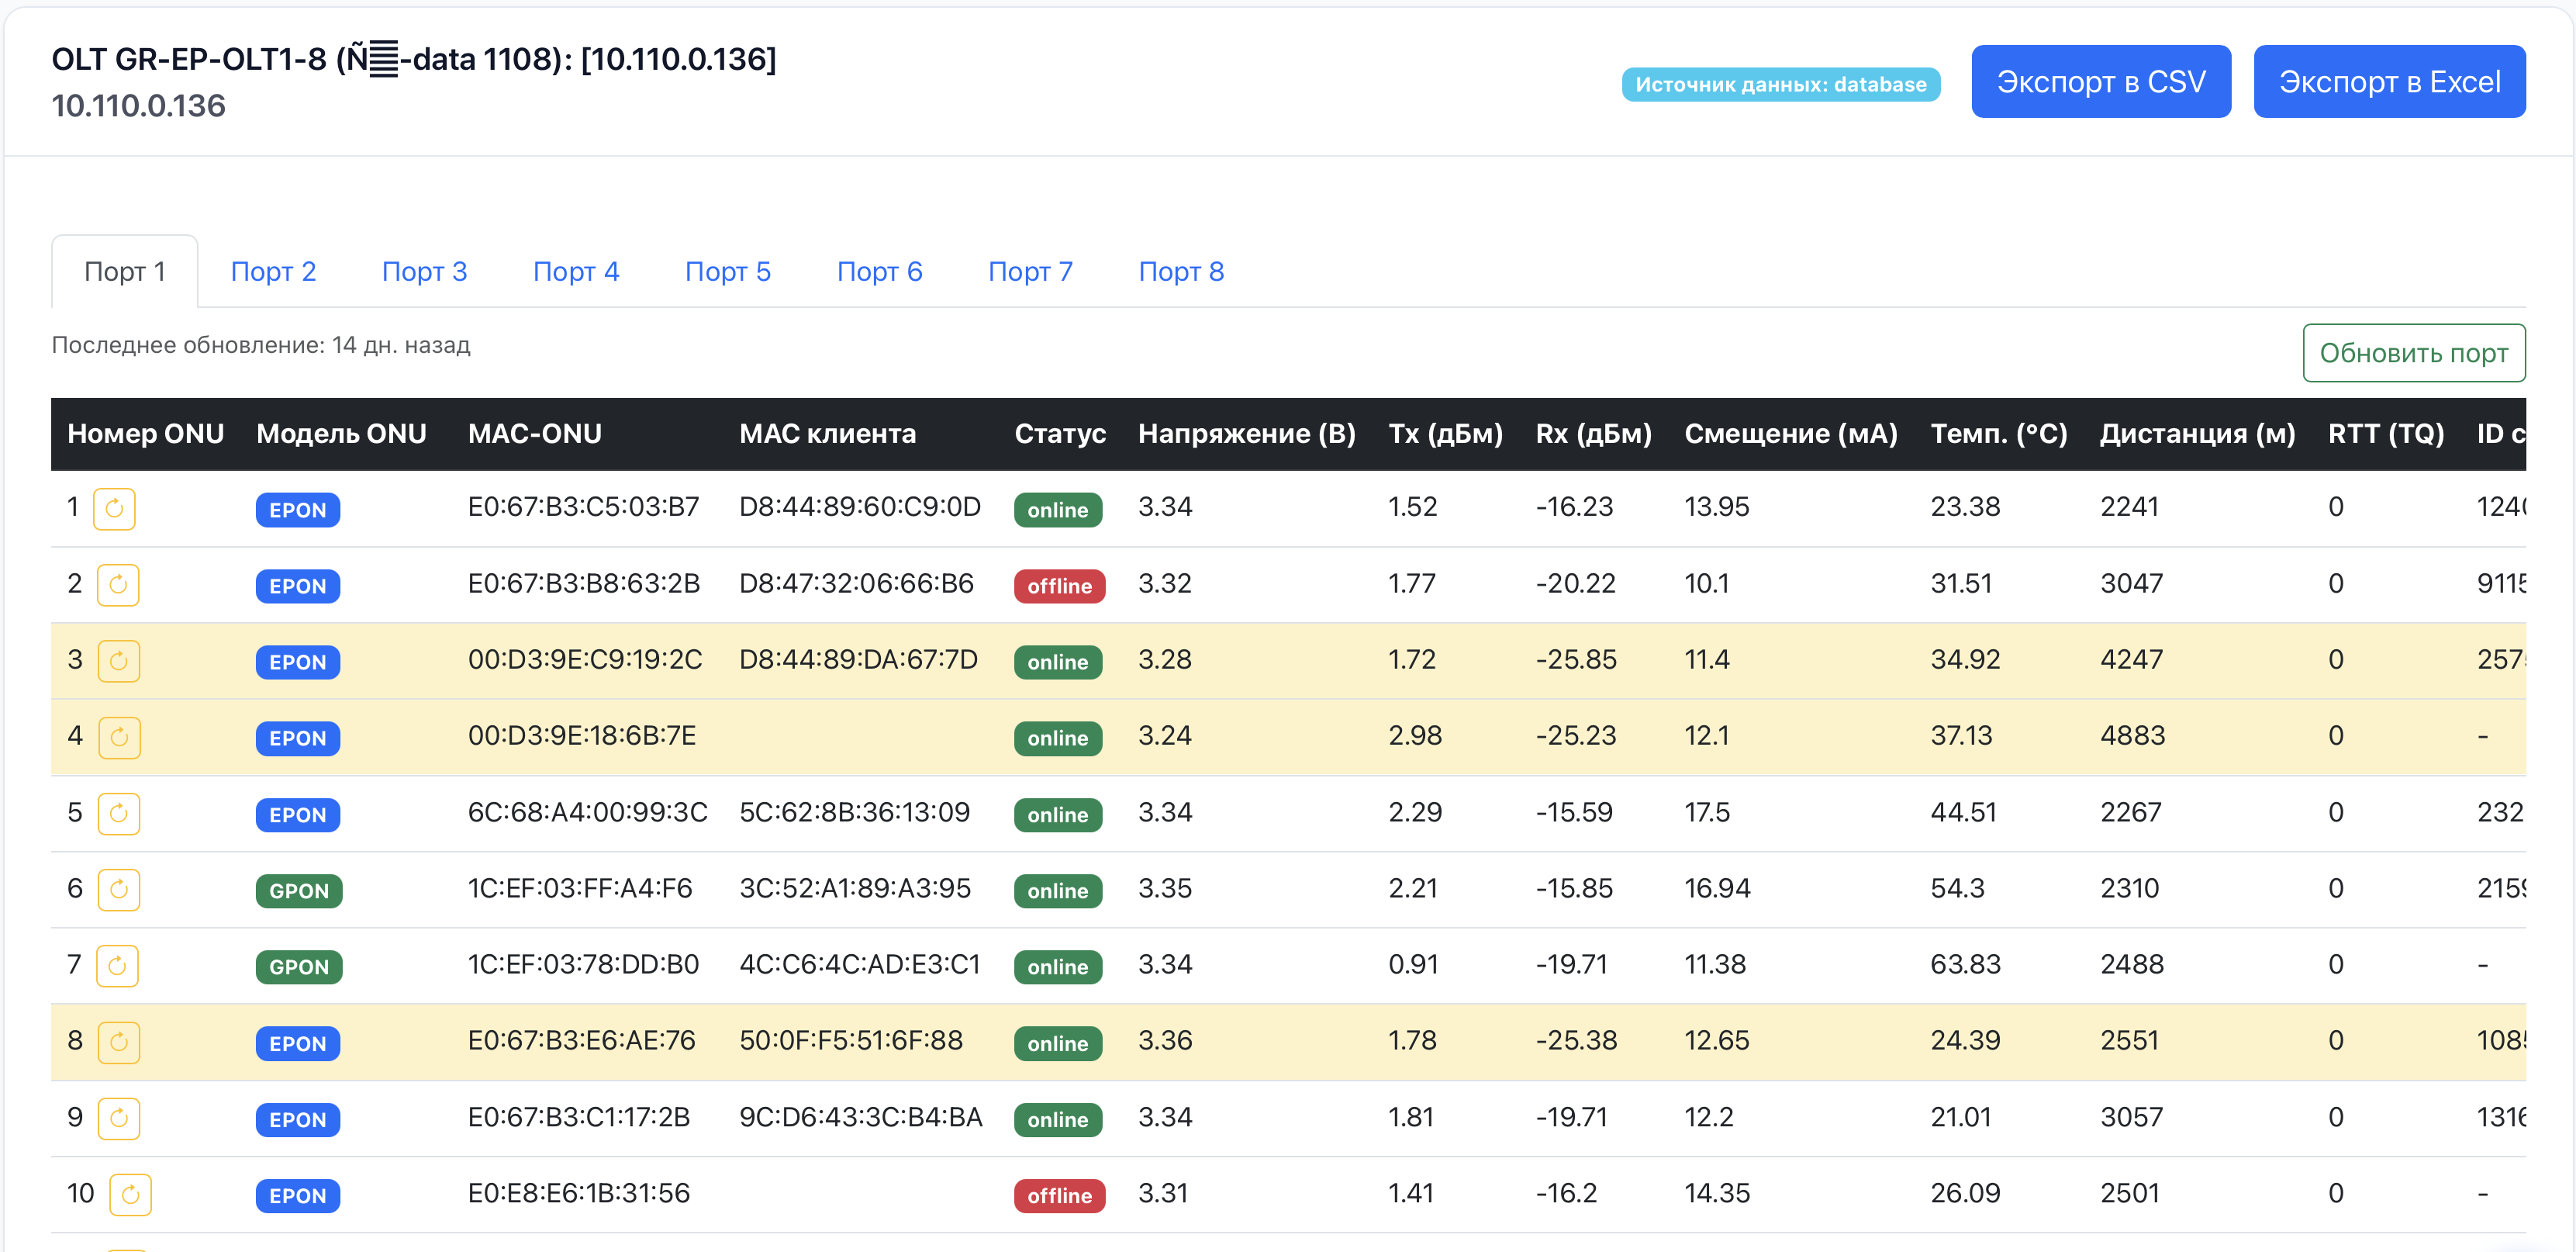Image resolution: width=2576 pixels, height=1252 pixels.
Task: Open the Порт 5 tab
Action: point(728,271)
